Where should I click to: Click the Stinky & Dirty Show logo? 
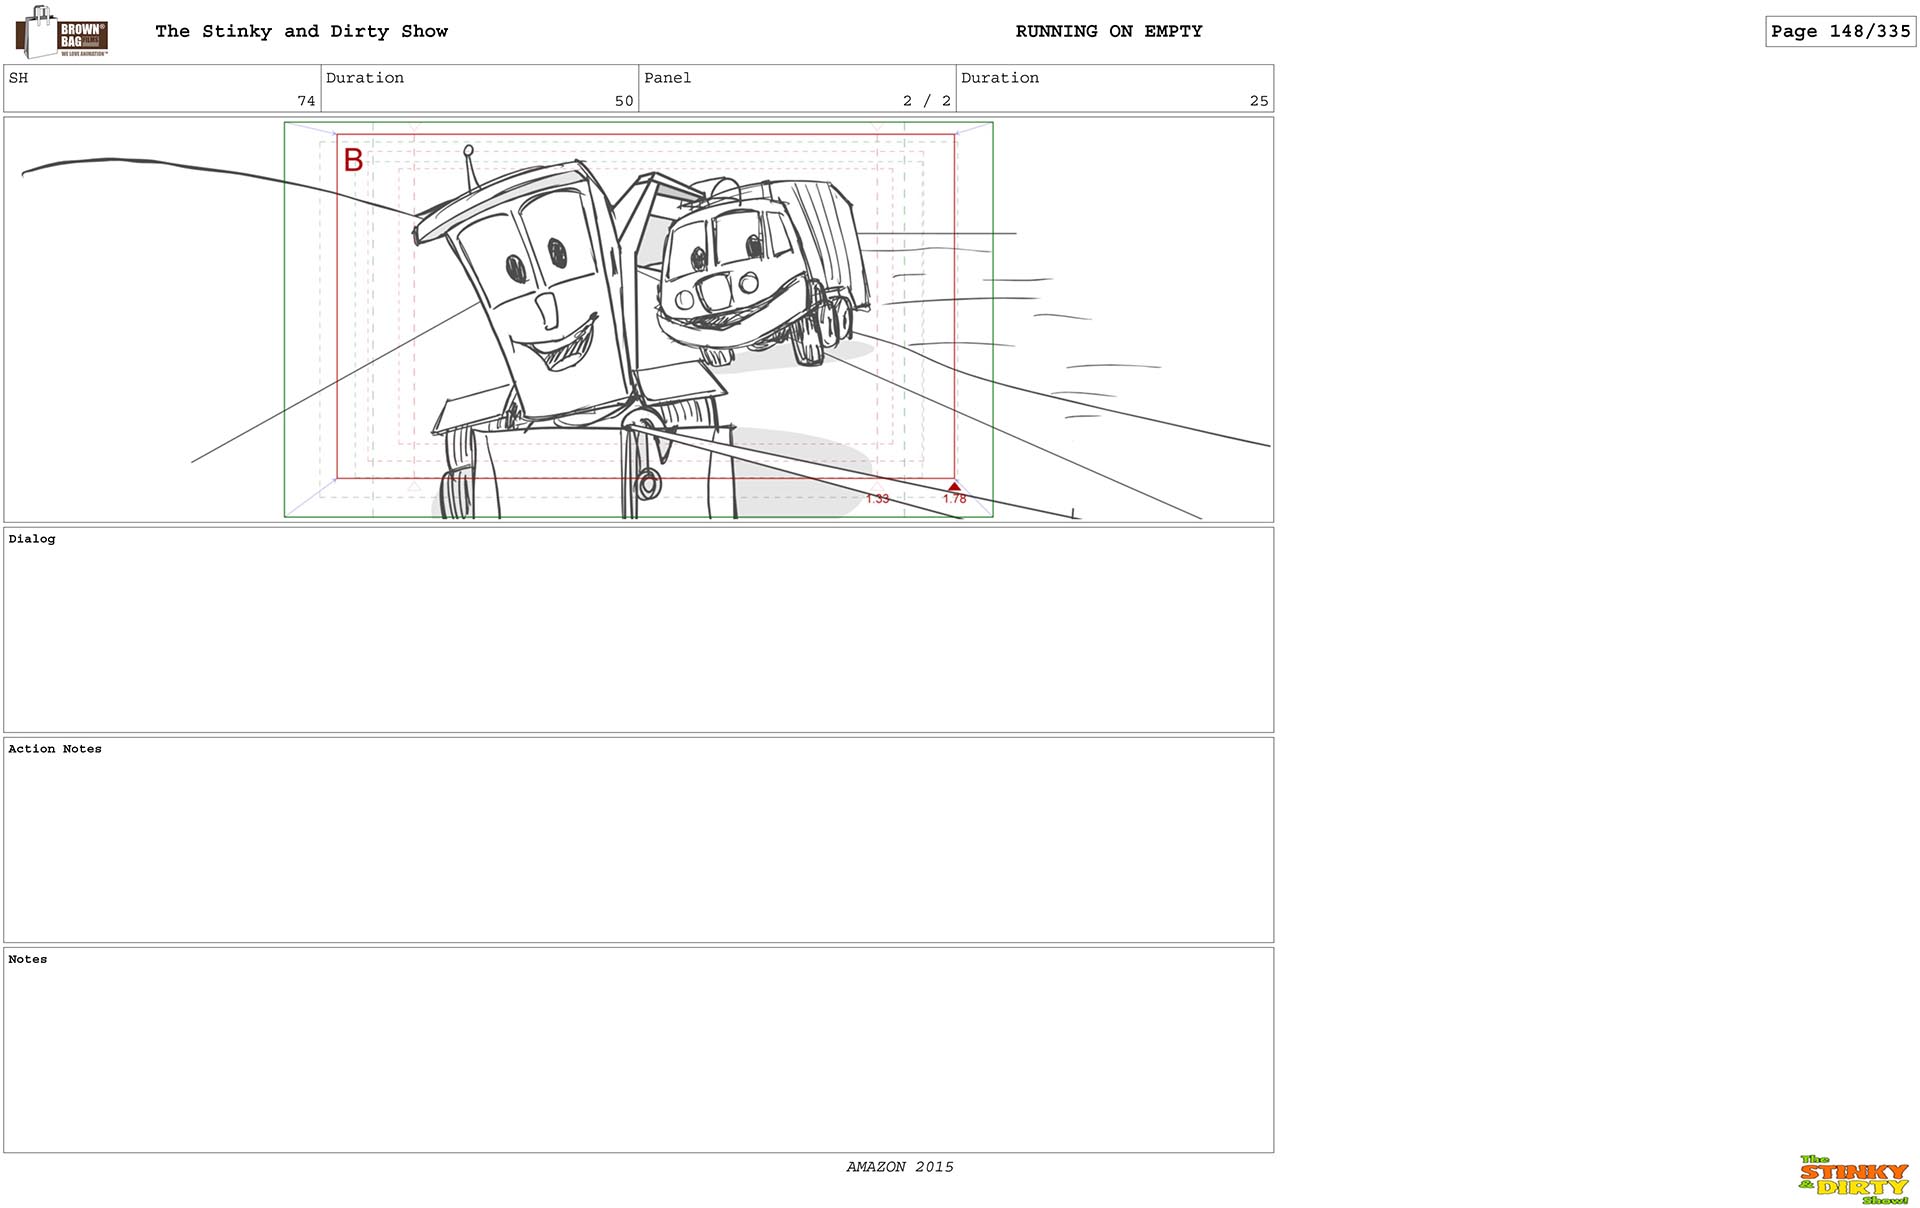[x=1853, y=1179]
